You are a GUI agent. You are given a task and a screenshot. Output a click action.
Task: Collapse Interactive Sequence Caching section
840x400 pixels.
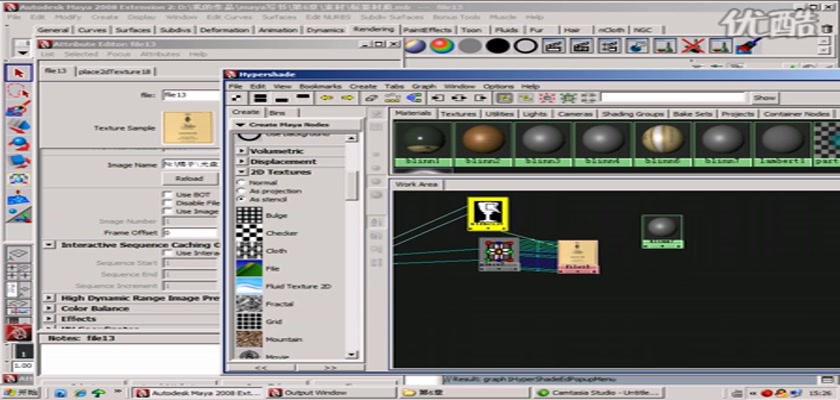pos(49,245)
